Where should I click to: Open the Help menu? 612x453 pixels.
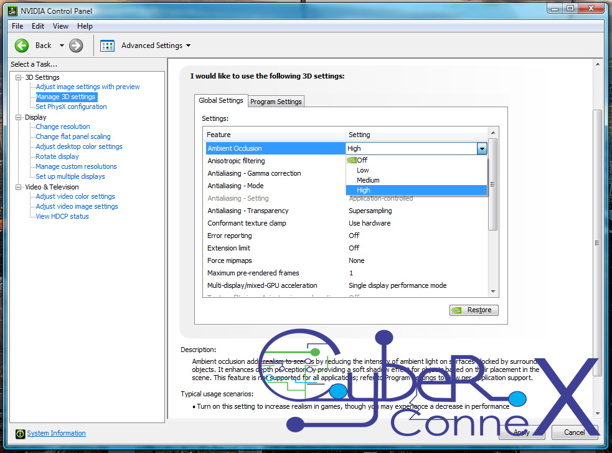click(85, 26)
